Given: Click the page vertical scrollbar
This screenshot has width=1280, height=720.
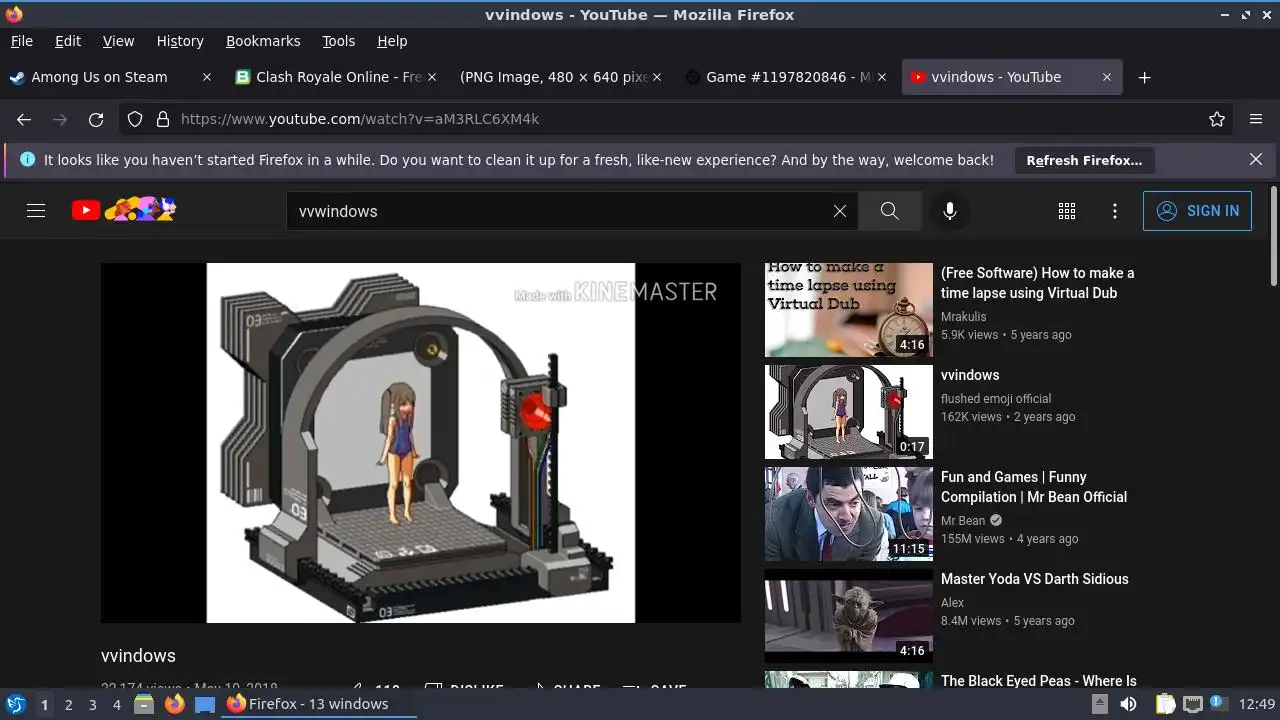Looking at the screenshot, I should point(1273,235).
